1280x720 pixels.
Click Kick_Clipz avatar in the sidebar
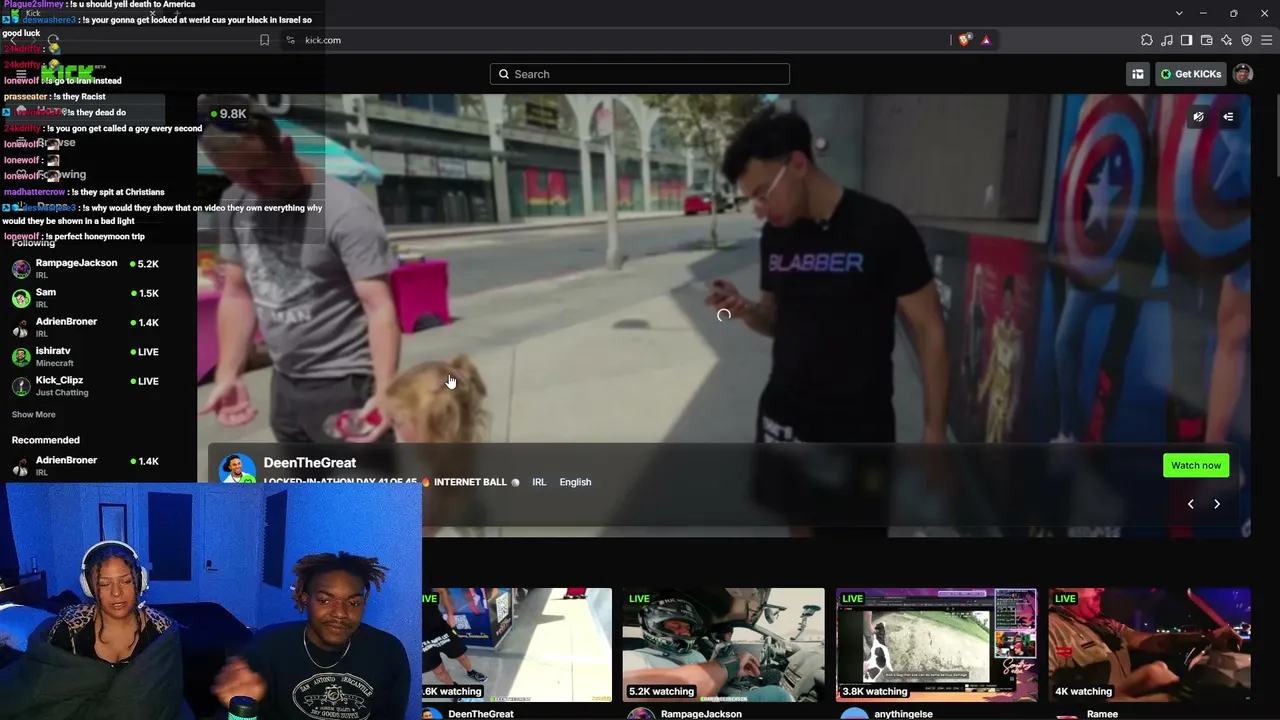tap(21, 386)
